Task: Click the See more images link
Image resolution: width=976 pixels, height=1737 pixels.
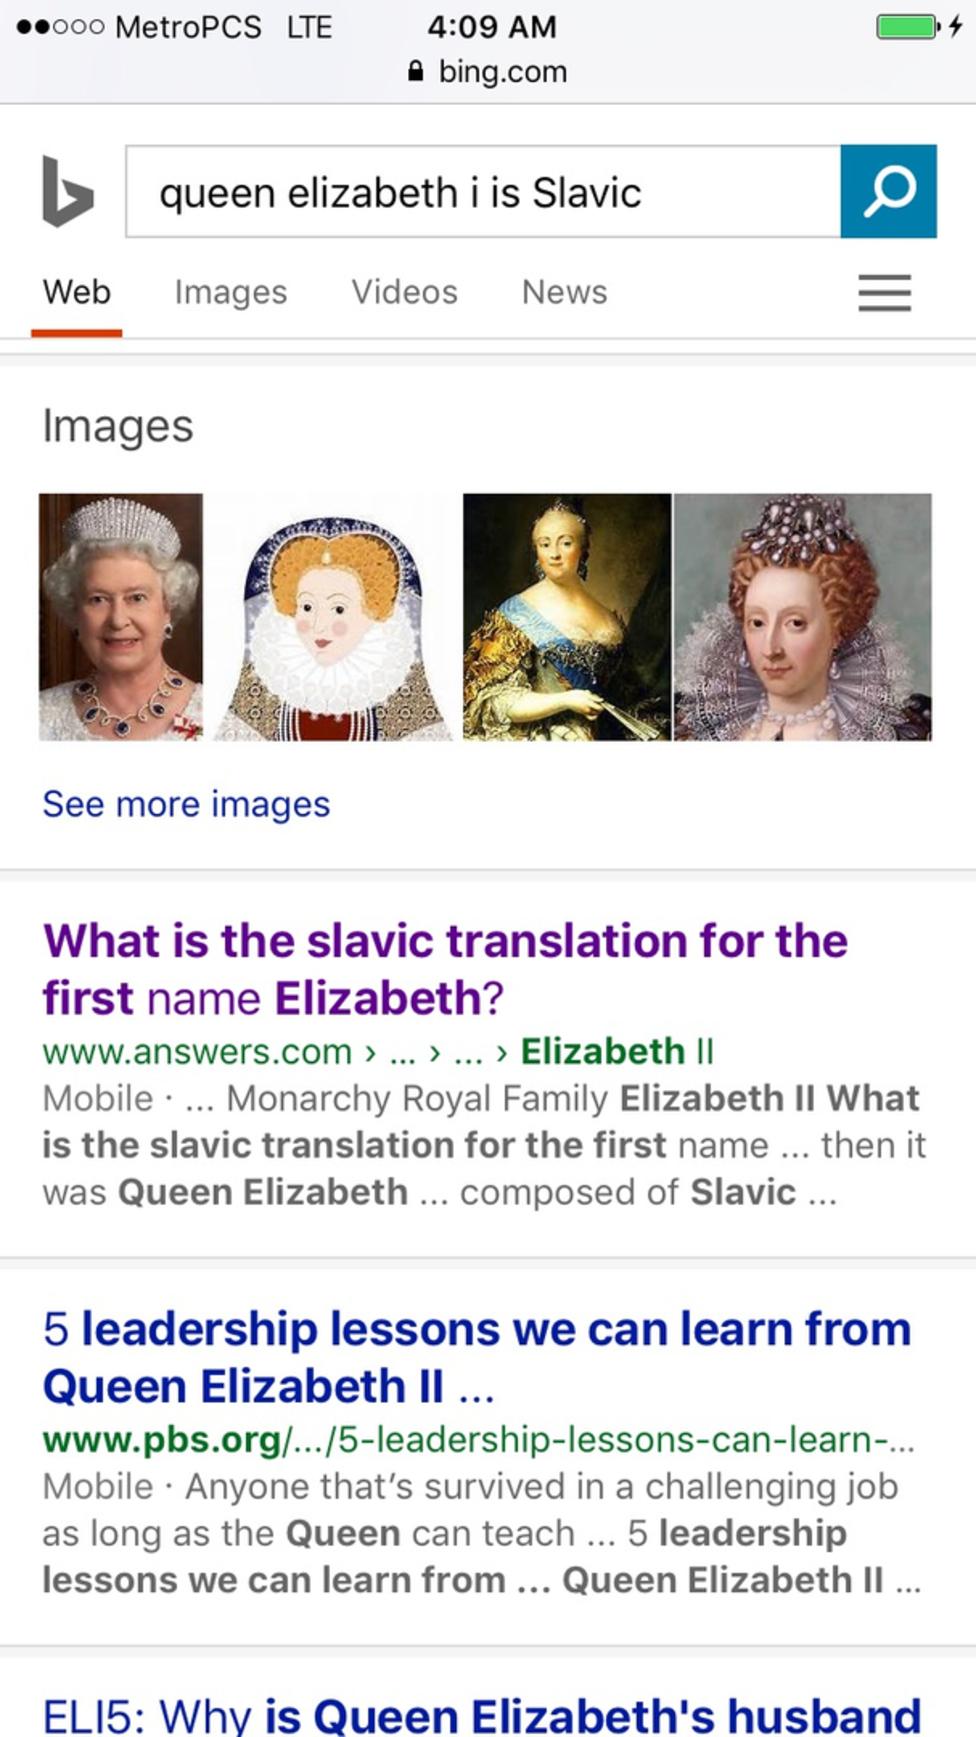Action: coord(186,804)
